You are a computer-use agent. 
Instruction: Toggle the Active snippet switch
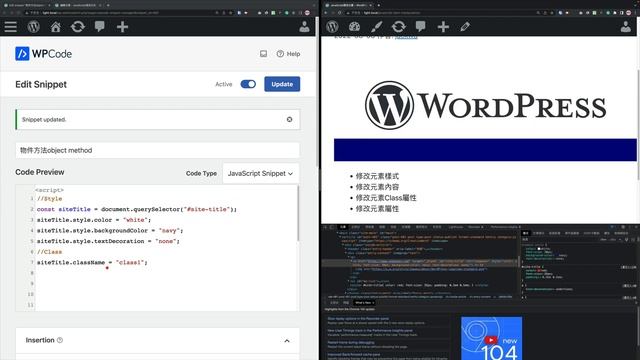coord(248,84)
